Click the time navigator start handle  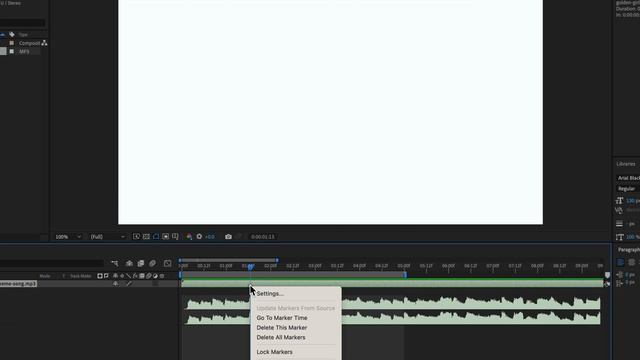point(180,260)
